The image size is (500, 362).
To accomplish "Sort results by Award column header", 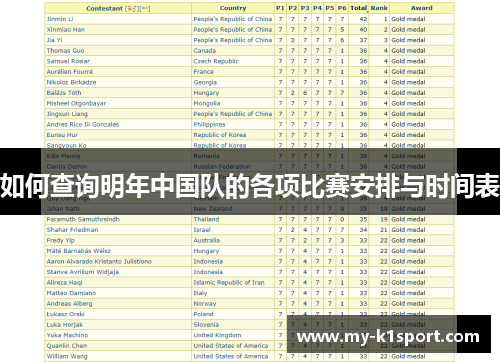I will [x=421, y=8].
